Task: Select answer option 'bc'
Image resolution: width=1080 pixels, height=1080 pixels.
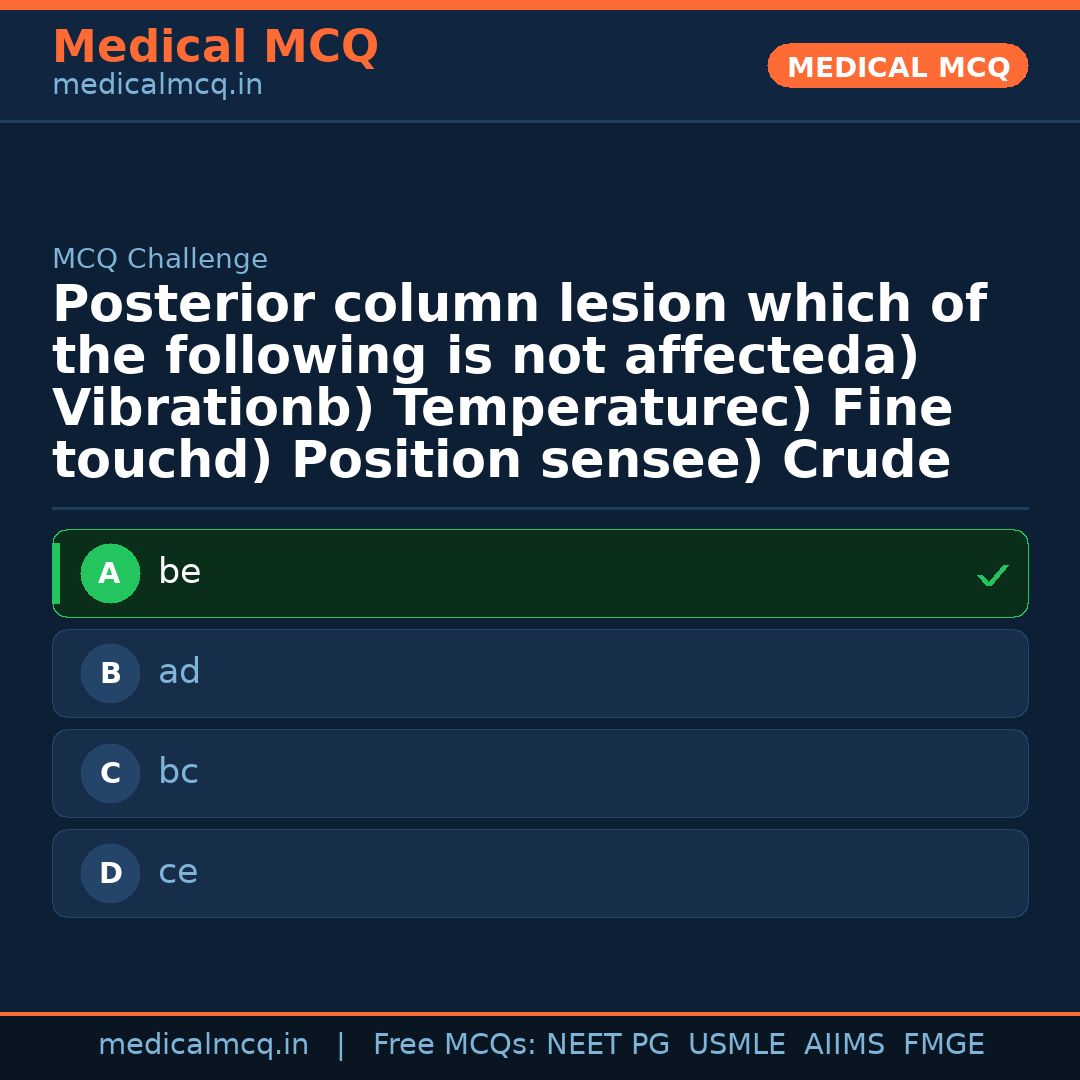Action: [x=540, y=773]
